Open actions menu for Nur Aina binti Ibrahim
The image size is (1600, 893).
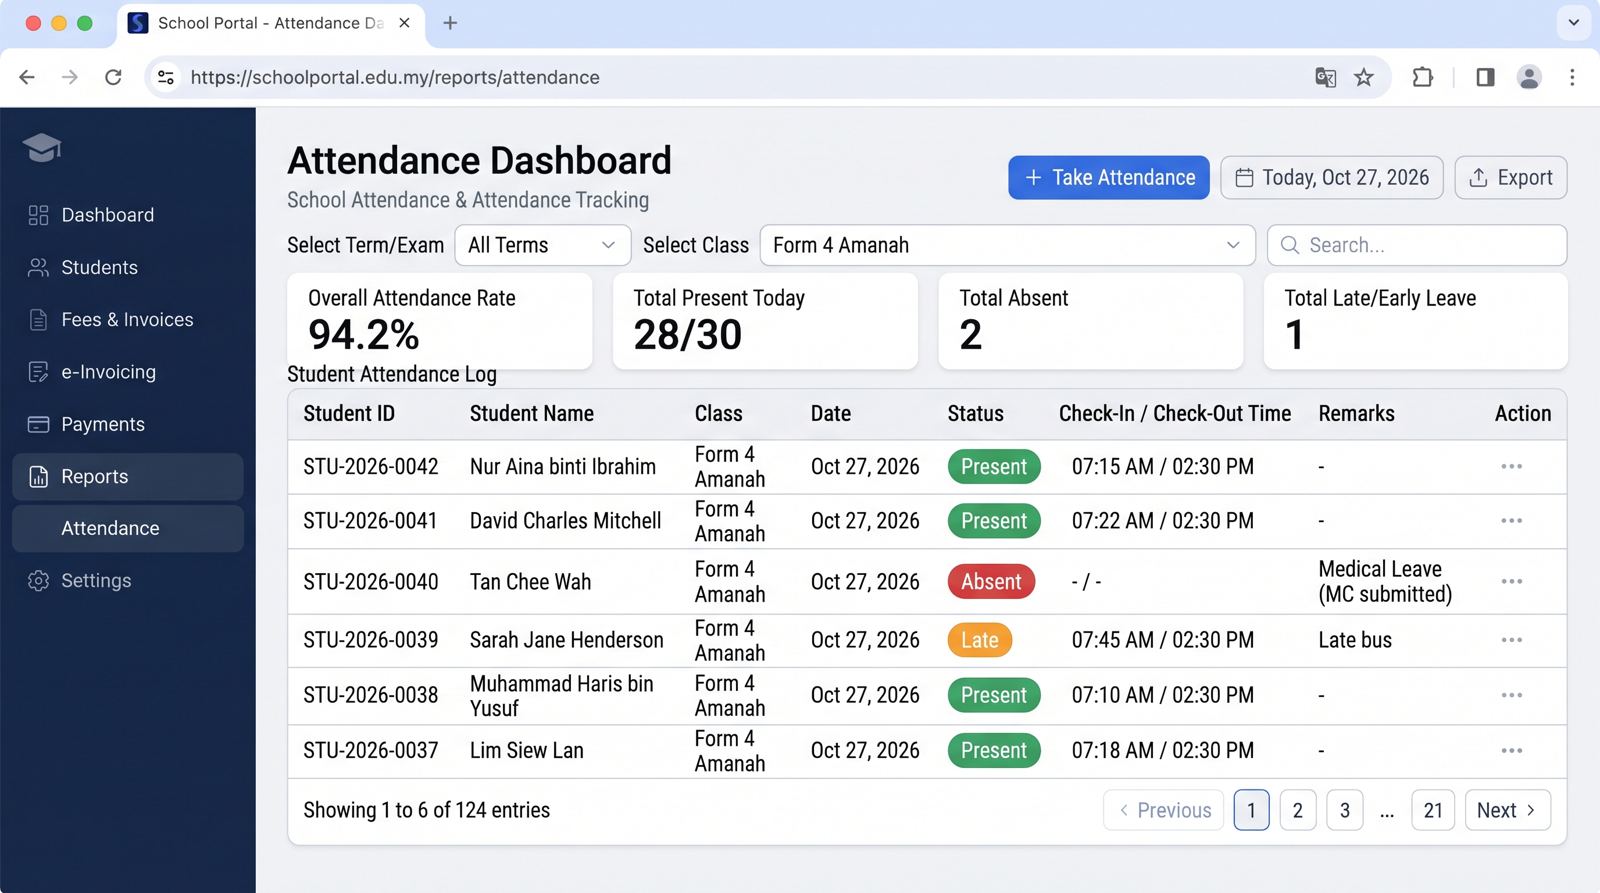[1511, 467]
